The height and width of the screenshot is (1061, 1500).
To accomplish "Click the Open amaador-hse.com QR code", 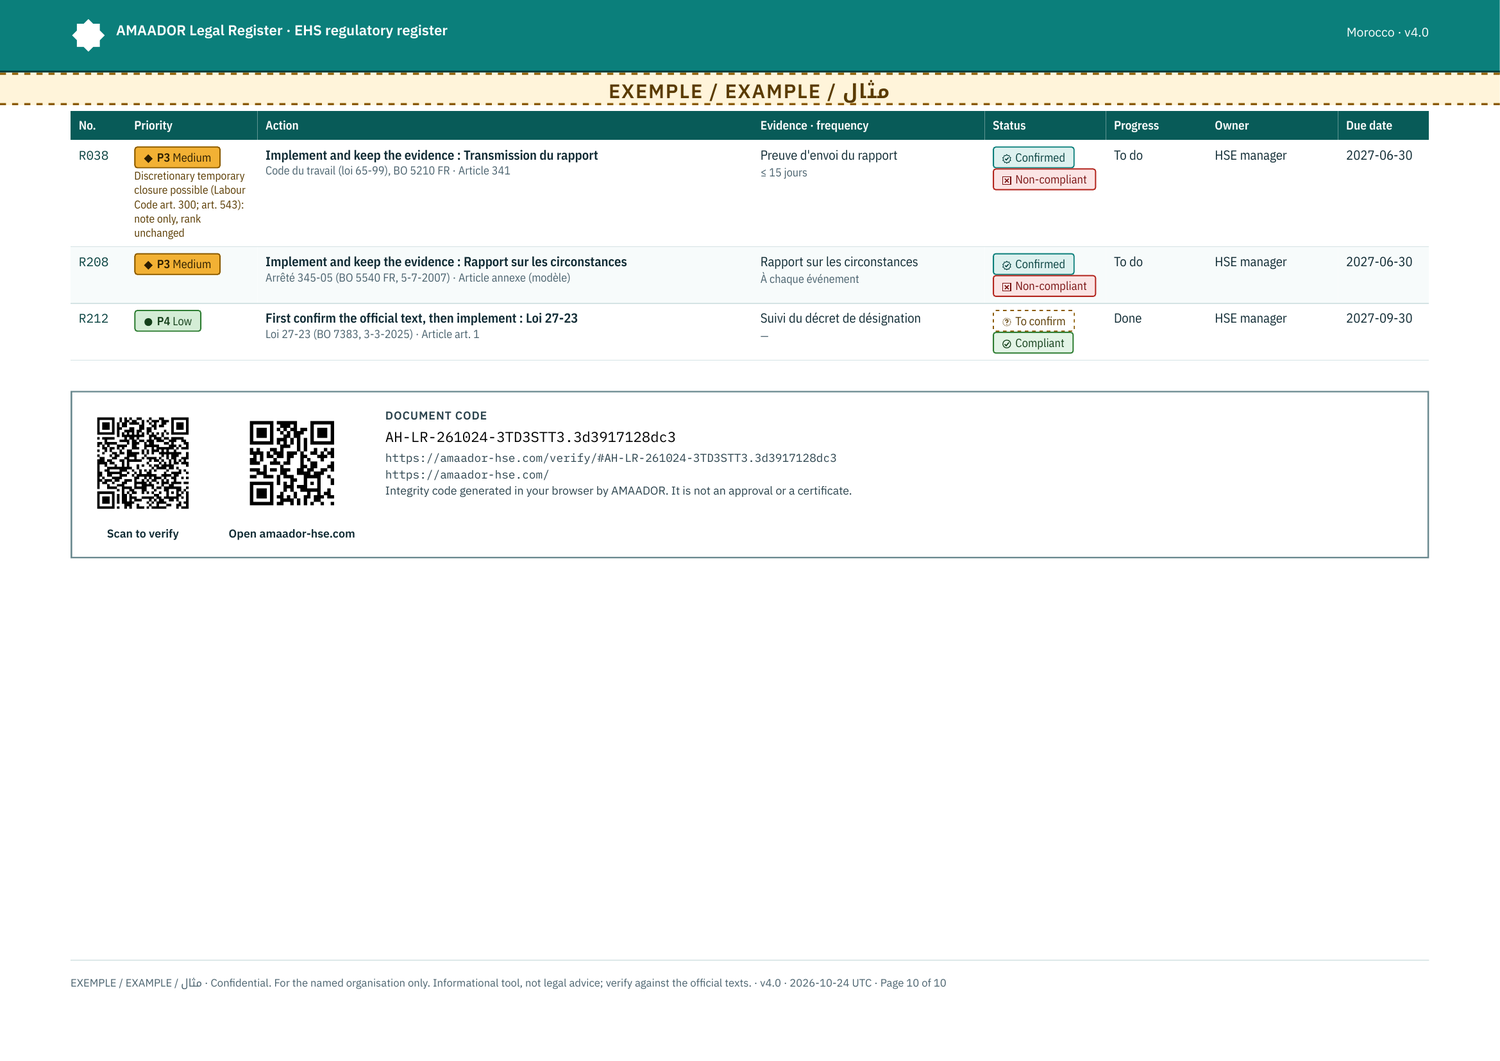I will [292, 463].
